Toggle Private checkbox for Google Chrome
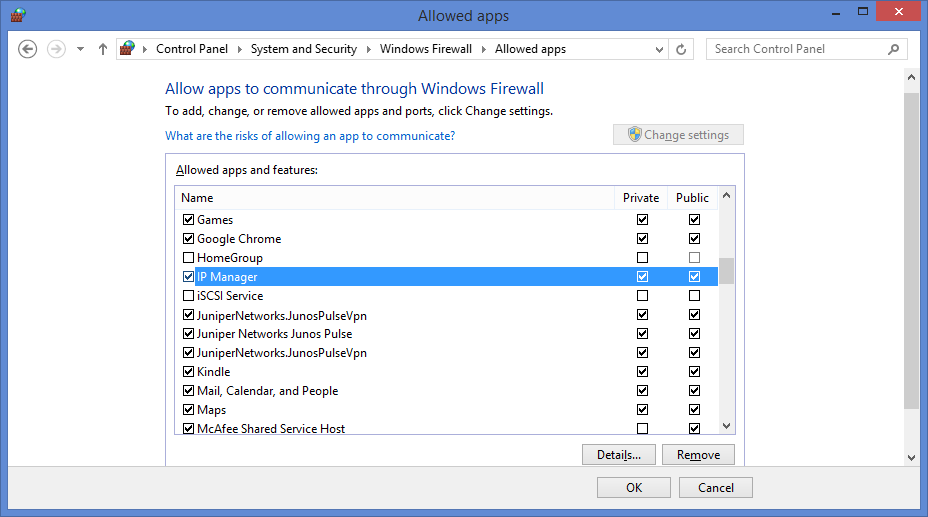This screenshot has height=517, width=928. click(x=642, y=238)
